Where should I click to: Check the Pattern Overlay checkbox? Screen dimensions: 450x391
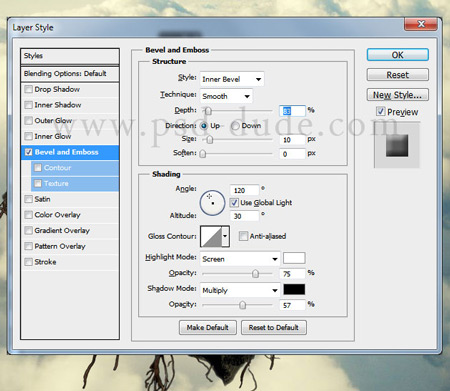[x=29, y=246]
